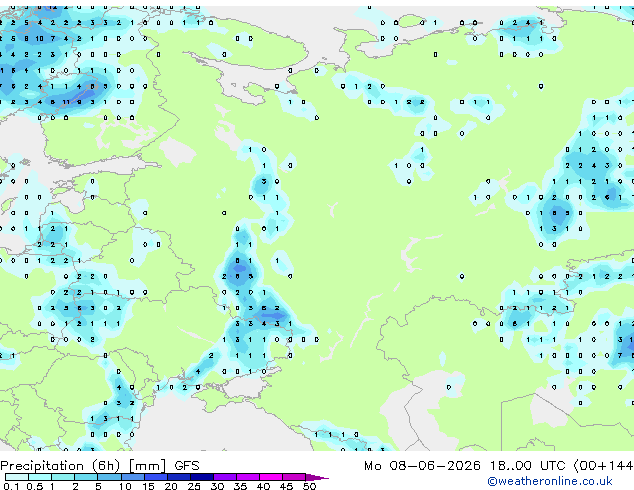
Task: Click the '45' legend scale label
Action: point(286,486)
